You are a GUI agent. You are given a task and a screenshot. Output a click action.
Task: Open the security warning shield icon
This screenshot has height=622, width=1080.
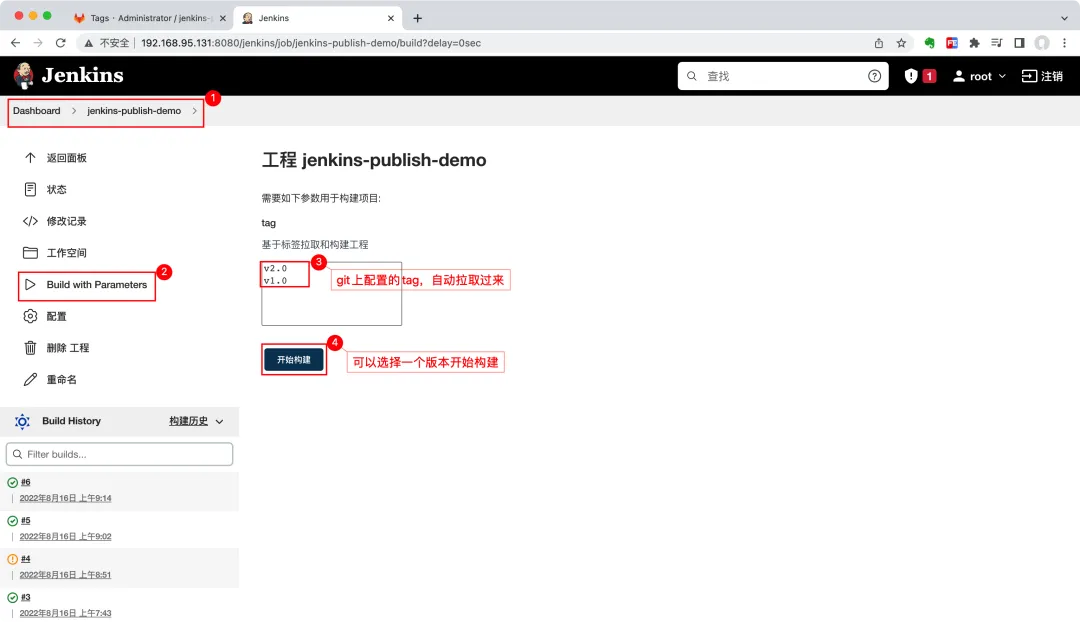[911, 76]
